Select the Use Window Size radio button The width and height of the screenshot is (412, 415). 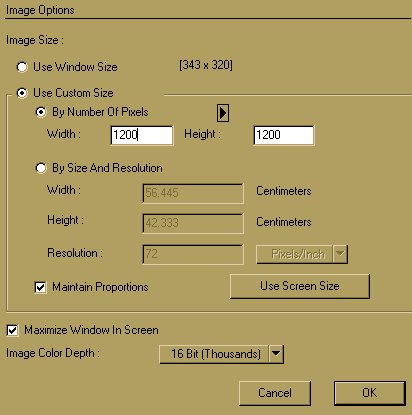coord(22,67)
